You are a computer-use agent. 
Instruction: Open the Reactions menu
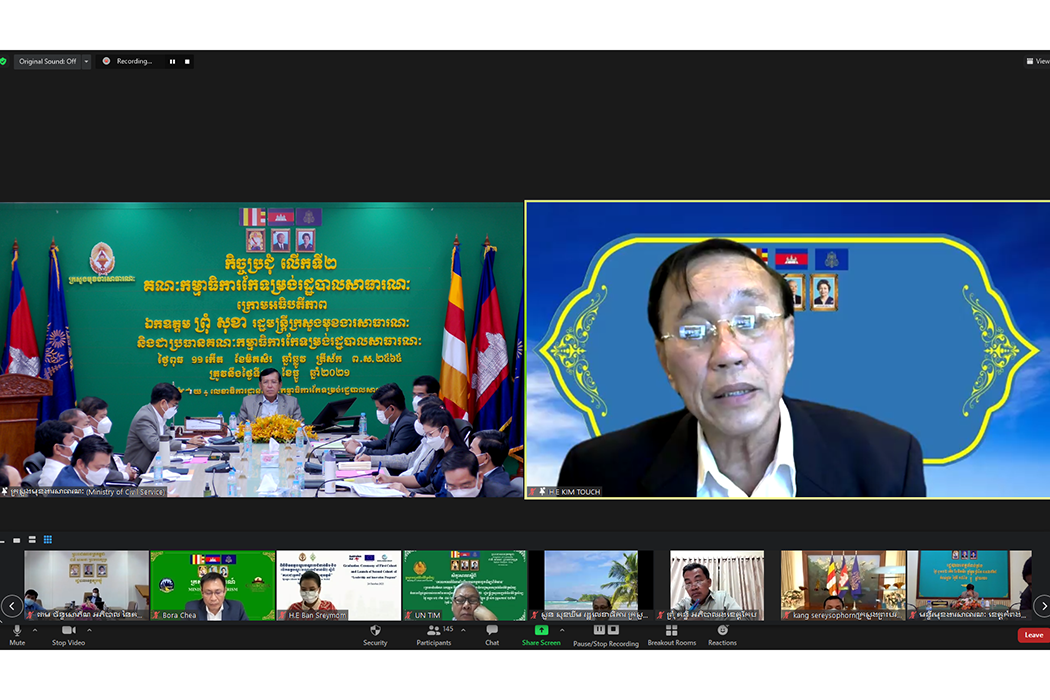722,631
